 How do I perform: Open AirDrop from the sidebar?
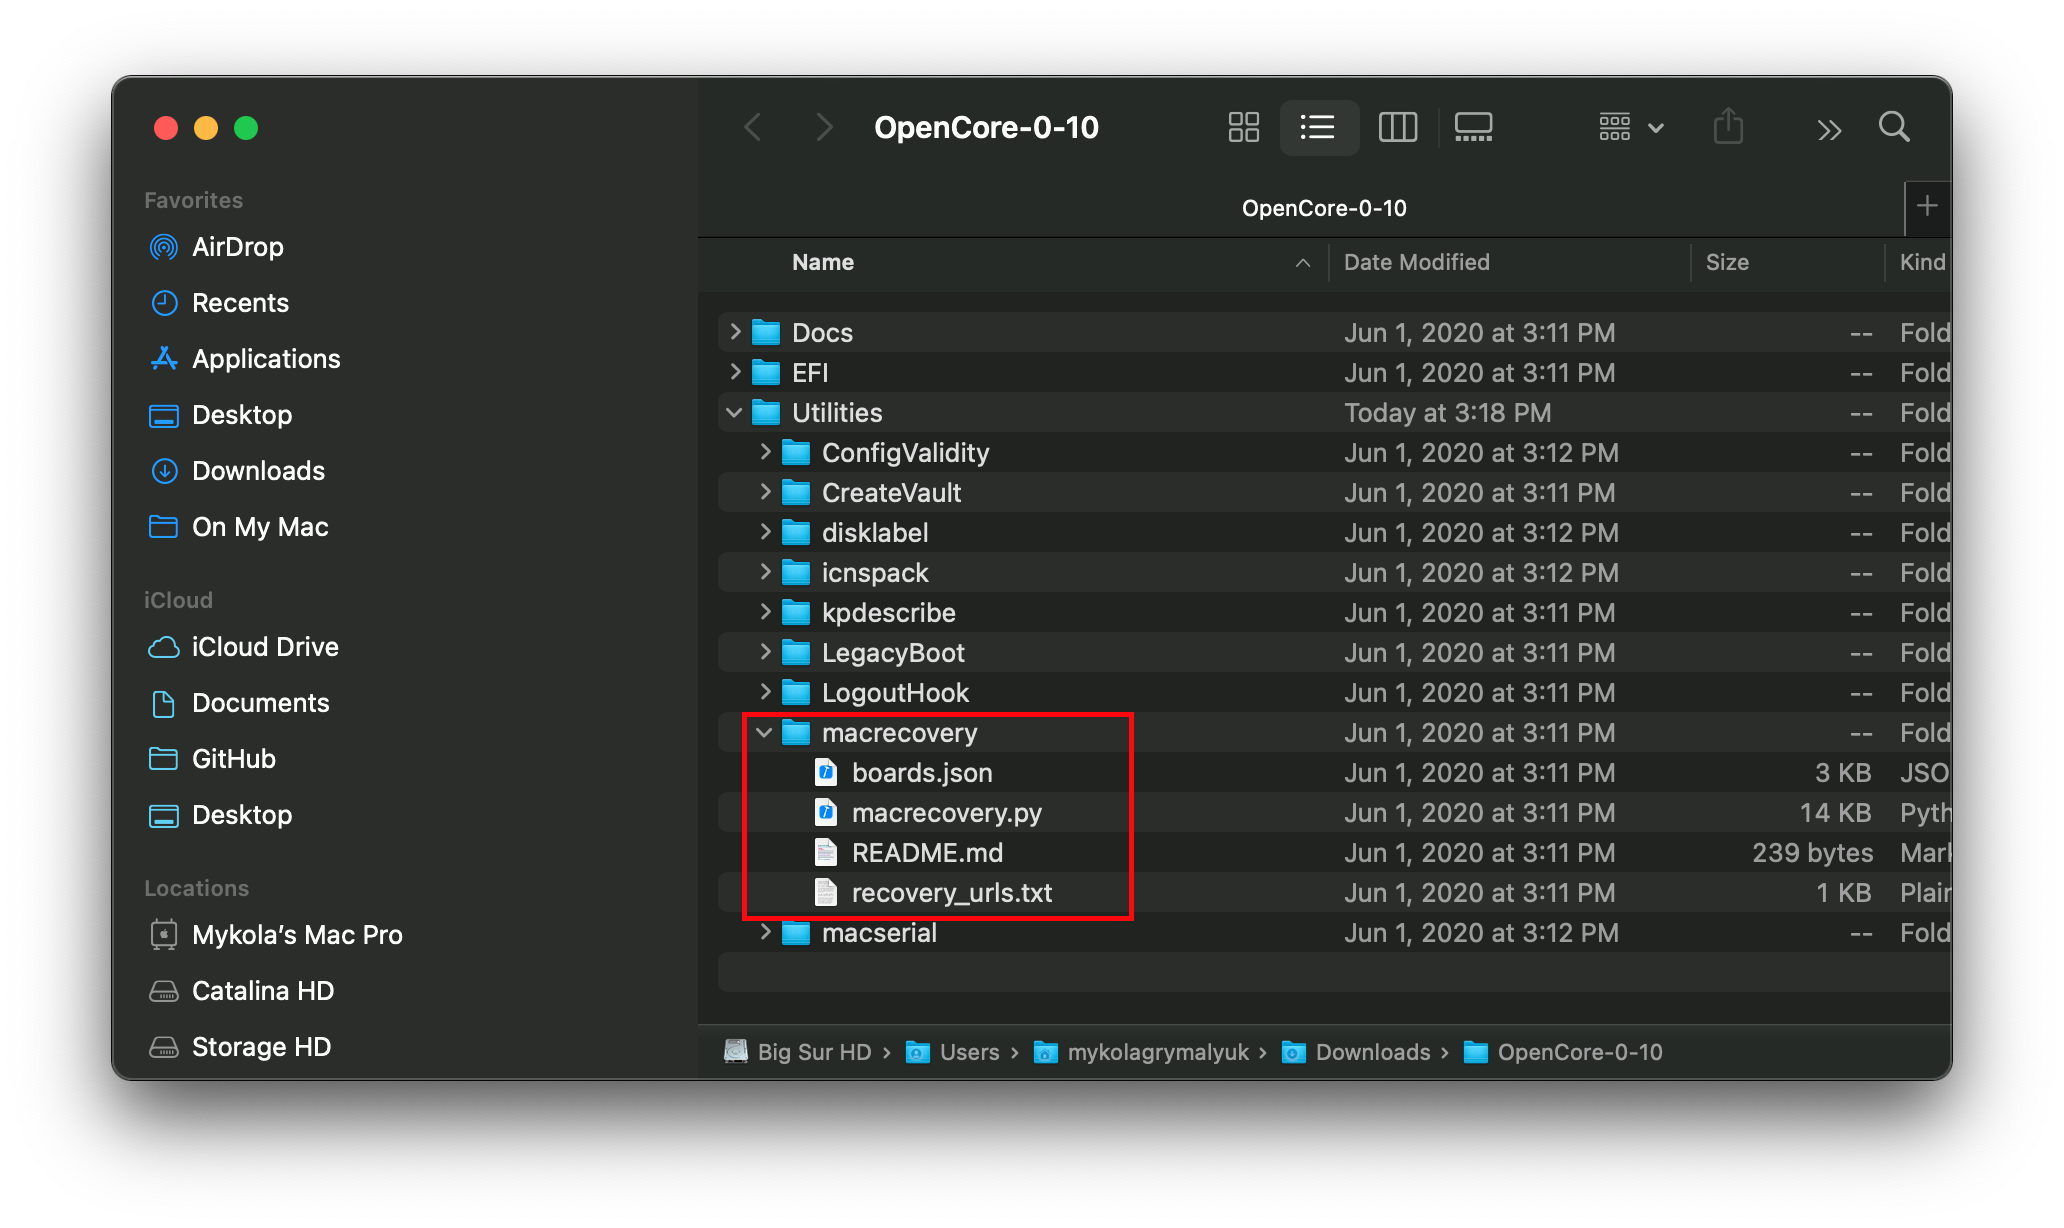click(237, 247)
